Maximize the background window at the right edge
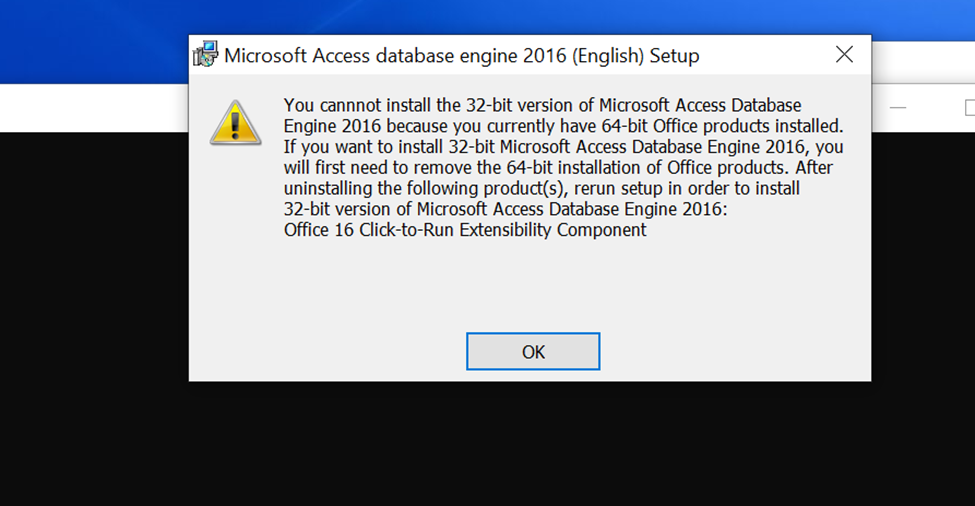Image resolution: width=975 pixels, height=506 pixels. (969, 108)
